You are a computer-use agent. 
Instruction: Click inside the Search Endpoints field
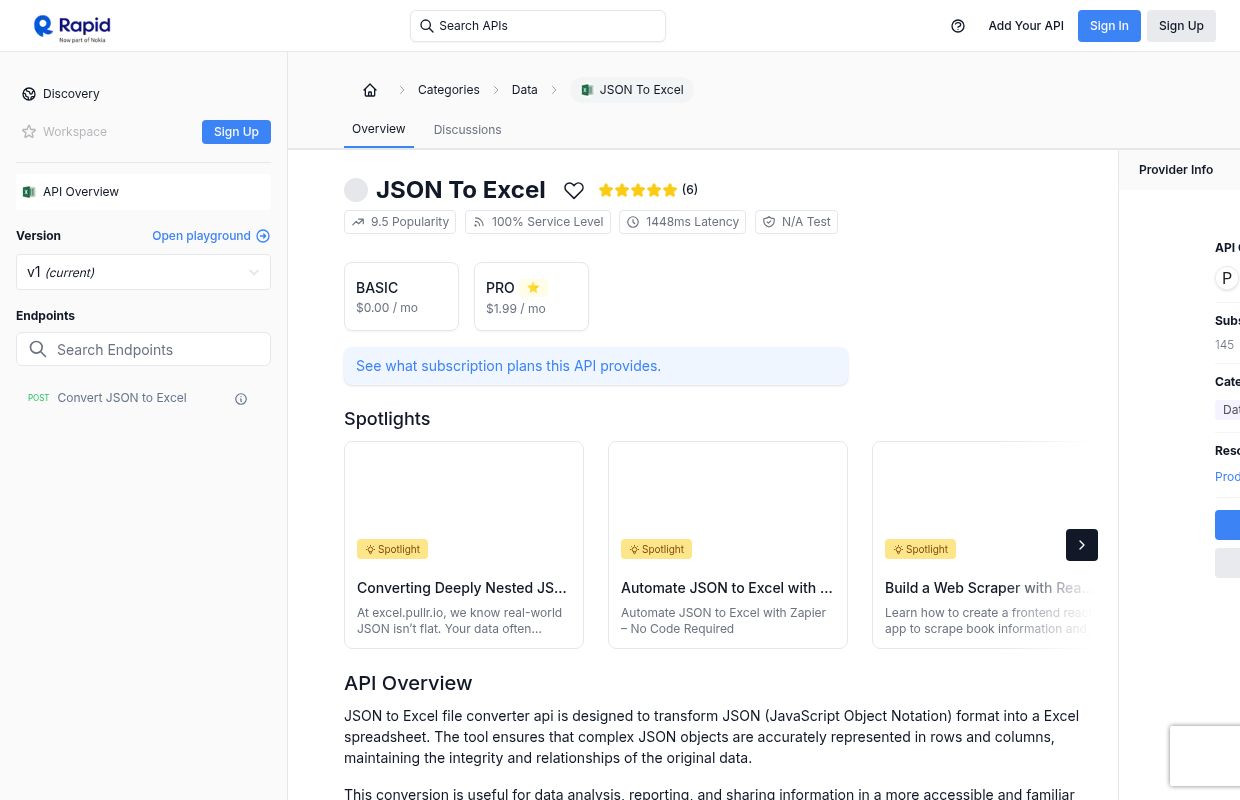(143, 349)
